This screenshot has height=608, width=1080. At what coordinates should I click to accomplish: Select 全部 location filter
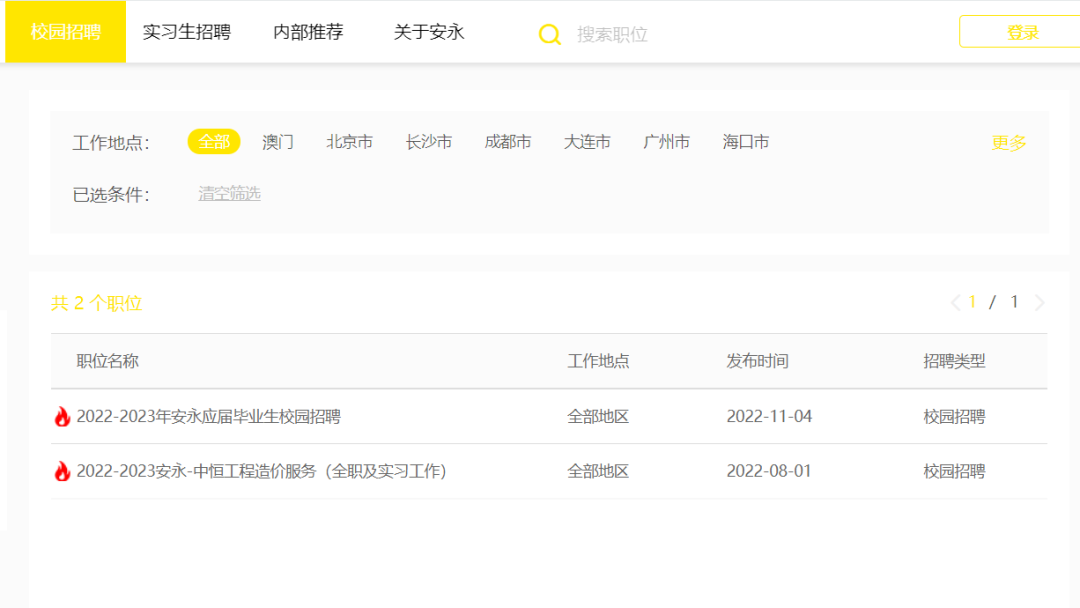[214, 142]
